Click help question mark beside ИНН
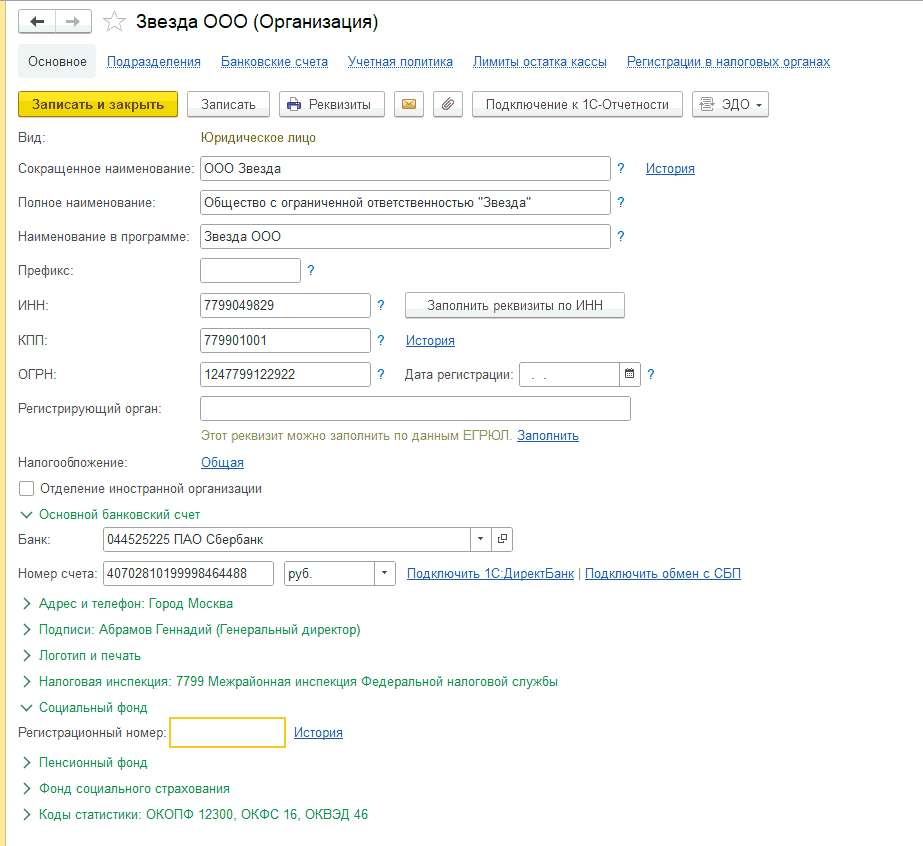This screenshot has height=846, width=923. point(380,305)
